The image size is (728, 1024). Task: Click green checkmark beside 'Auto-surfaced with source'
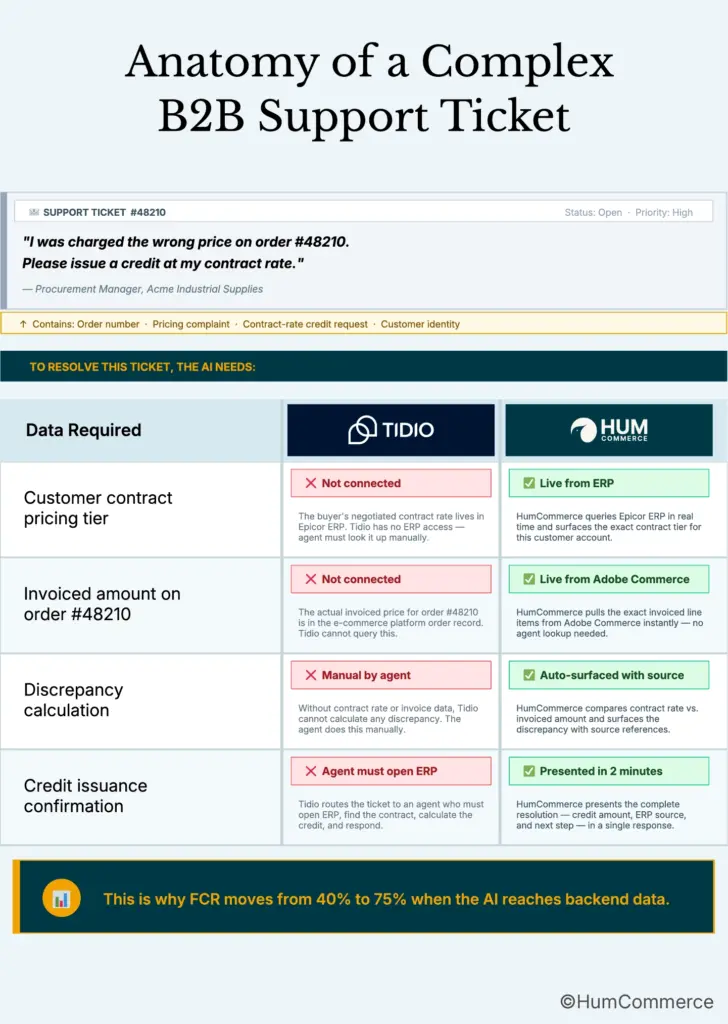click(x=529, y=675)
